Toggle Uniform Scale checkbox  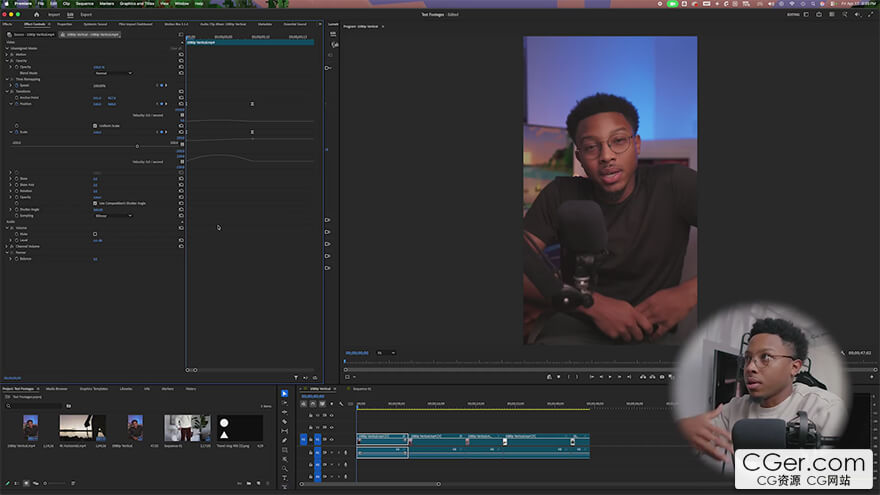95,126
